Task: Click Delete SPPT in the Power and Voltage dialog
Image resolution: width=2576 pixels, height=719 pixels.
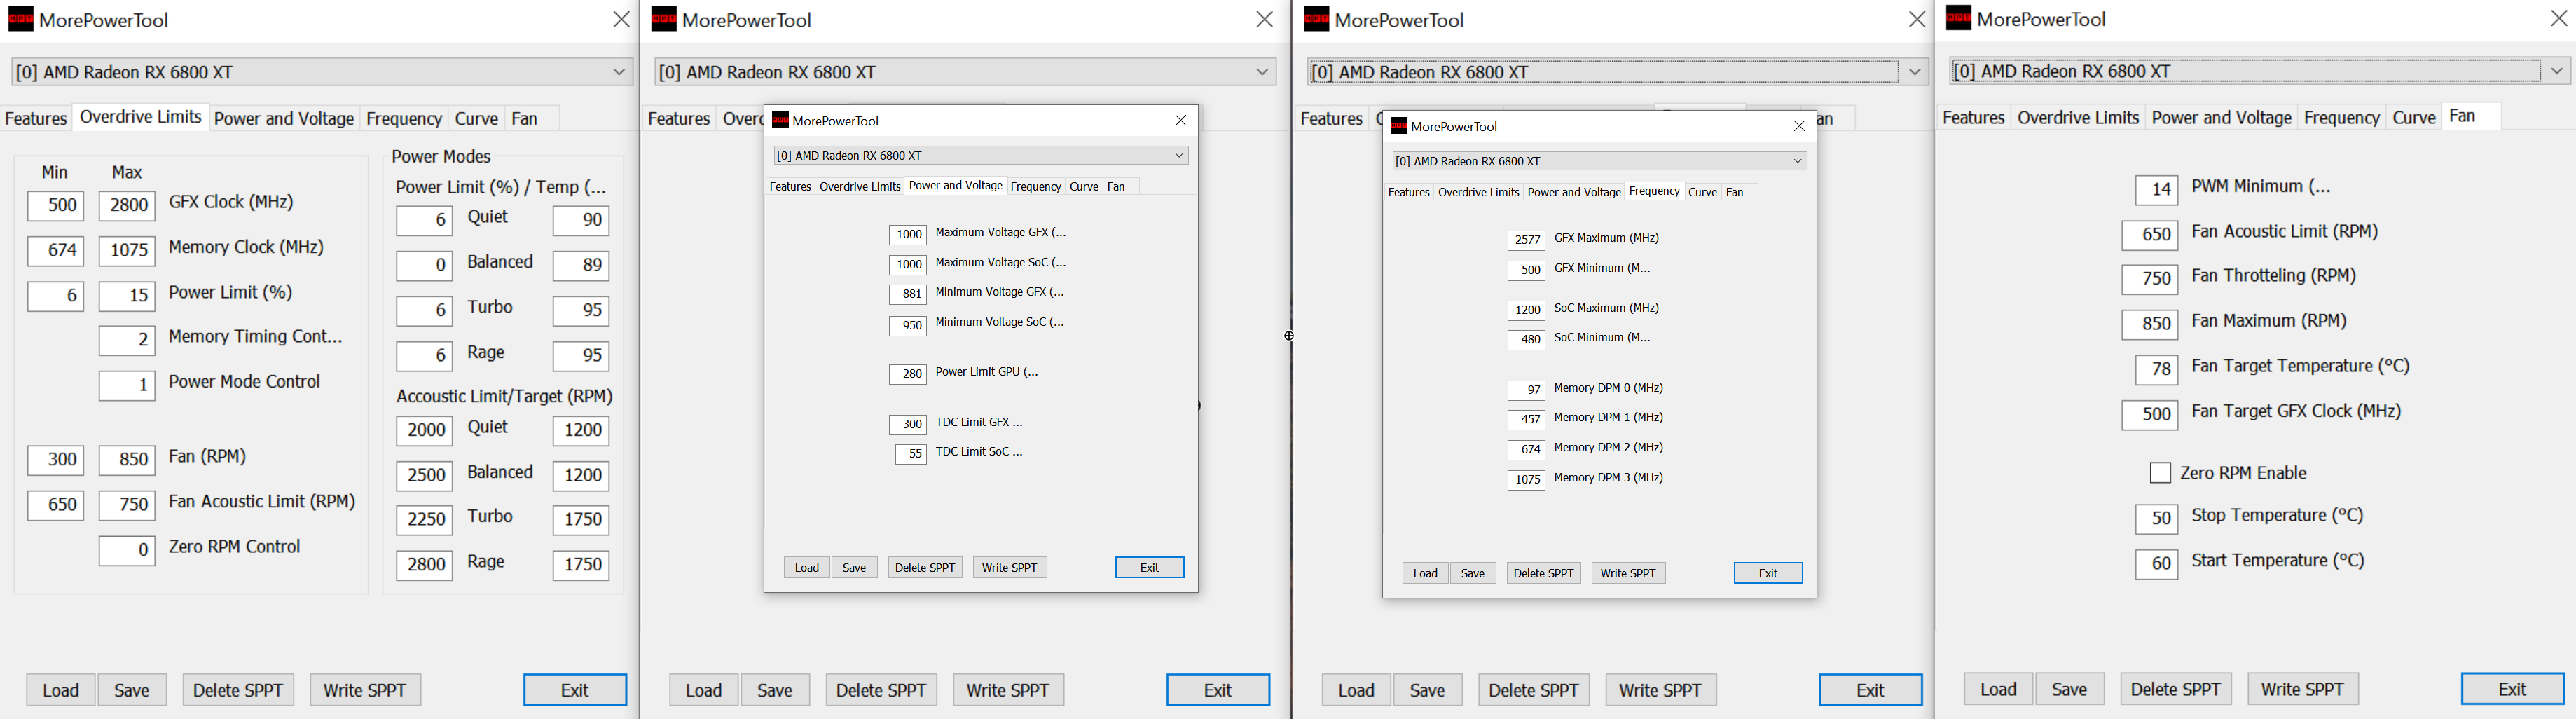Action: [x=925, y=567]
